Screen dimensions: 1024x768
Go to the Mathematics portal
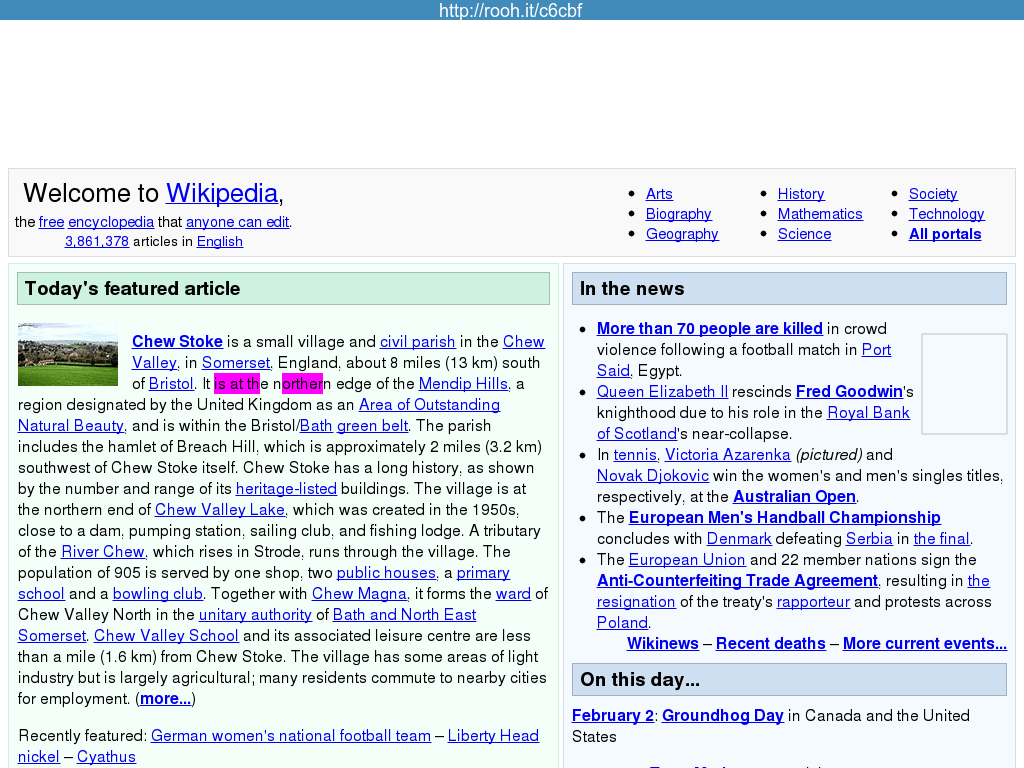[x=820, y=214]
